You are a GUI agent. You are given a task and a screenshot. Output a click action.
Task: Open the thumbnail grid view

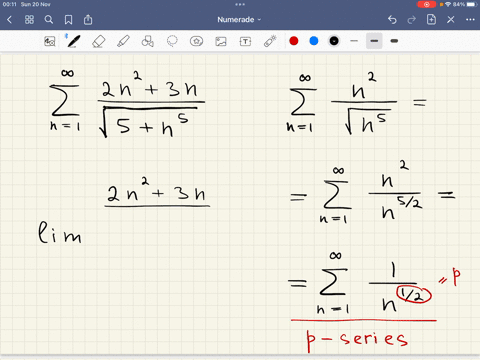[x=29, y=20]
